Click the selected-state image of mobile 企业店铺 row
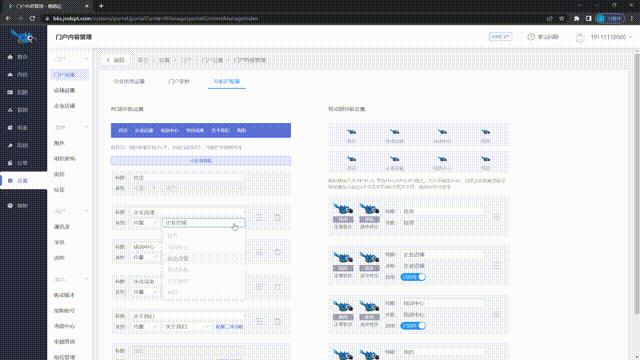Viewport: 640px width, 360px height. tap(369, 261)
